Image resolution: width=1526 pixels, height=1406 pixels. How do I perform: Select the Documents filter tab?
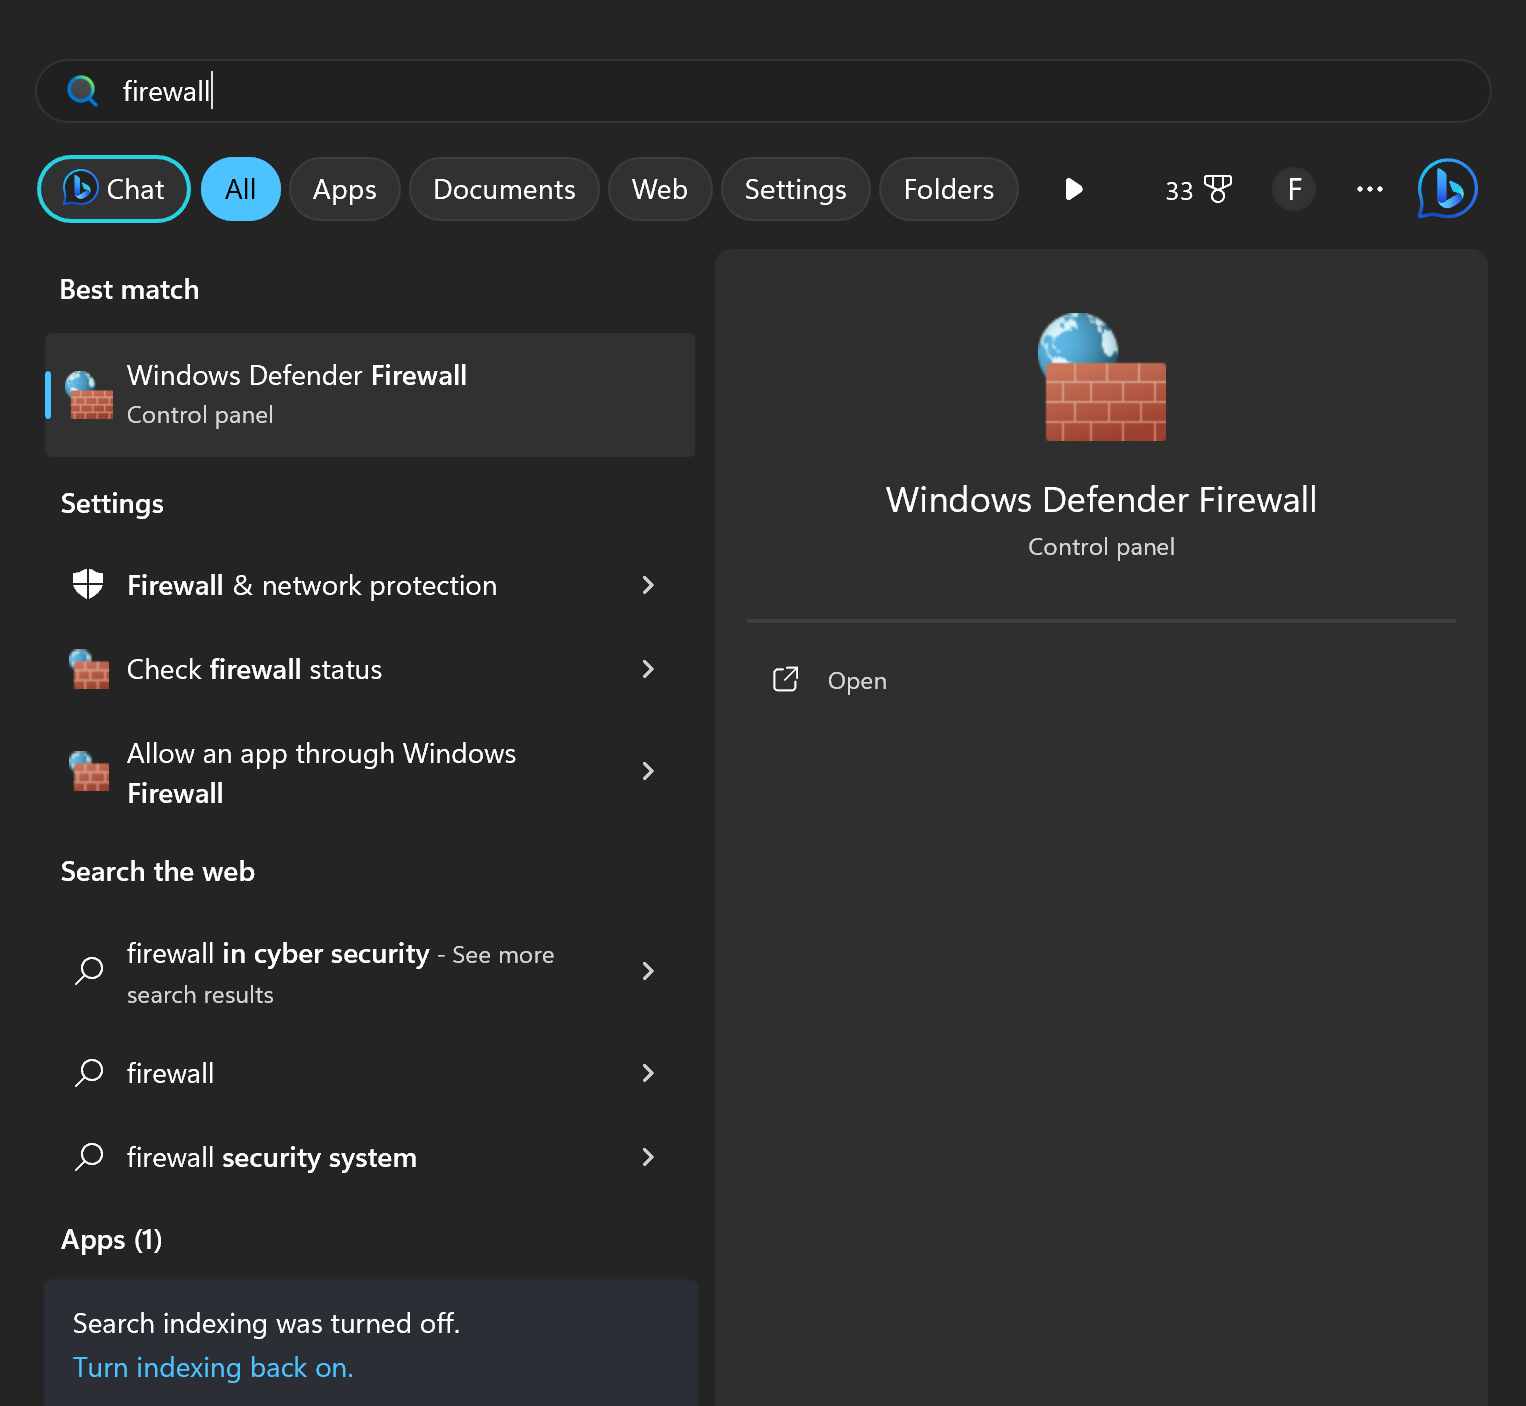pos(504,189)
